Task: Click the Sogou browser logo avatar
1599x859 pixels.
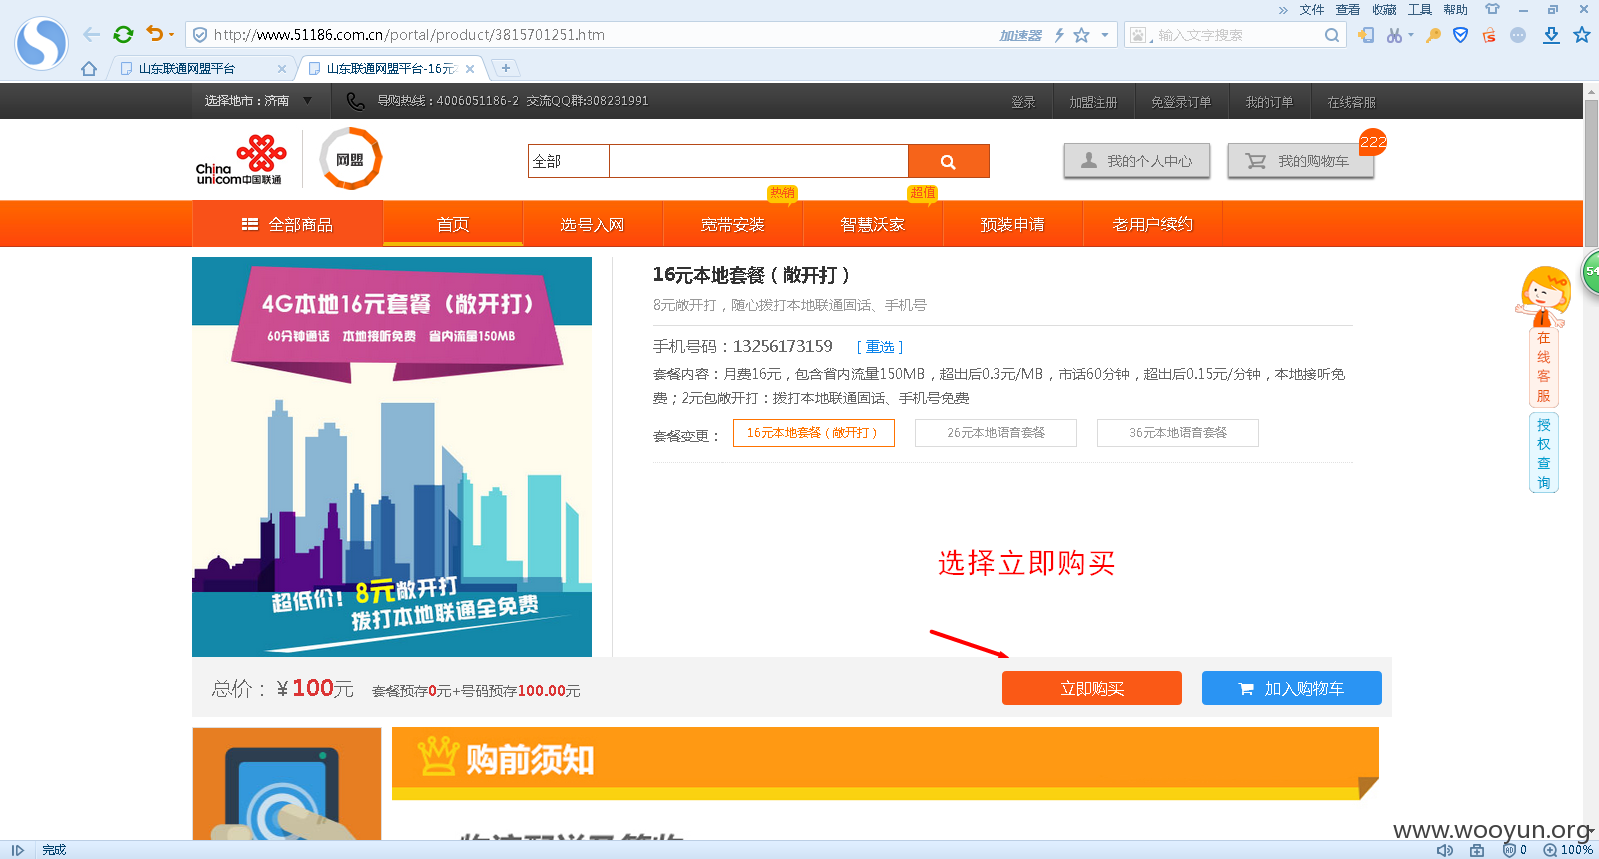Action: 41,43
